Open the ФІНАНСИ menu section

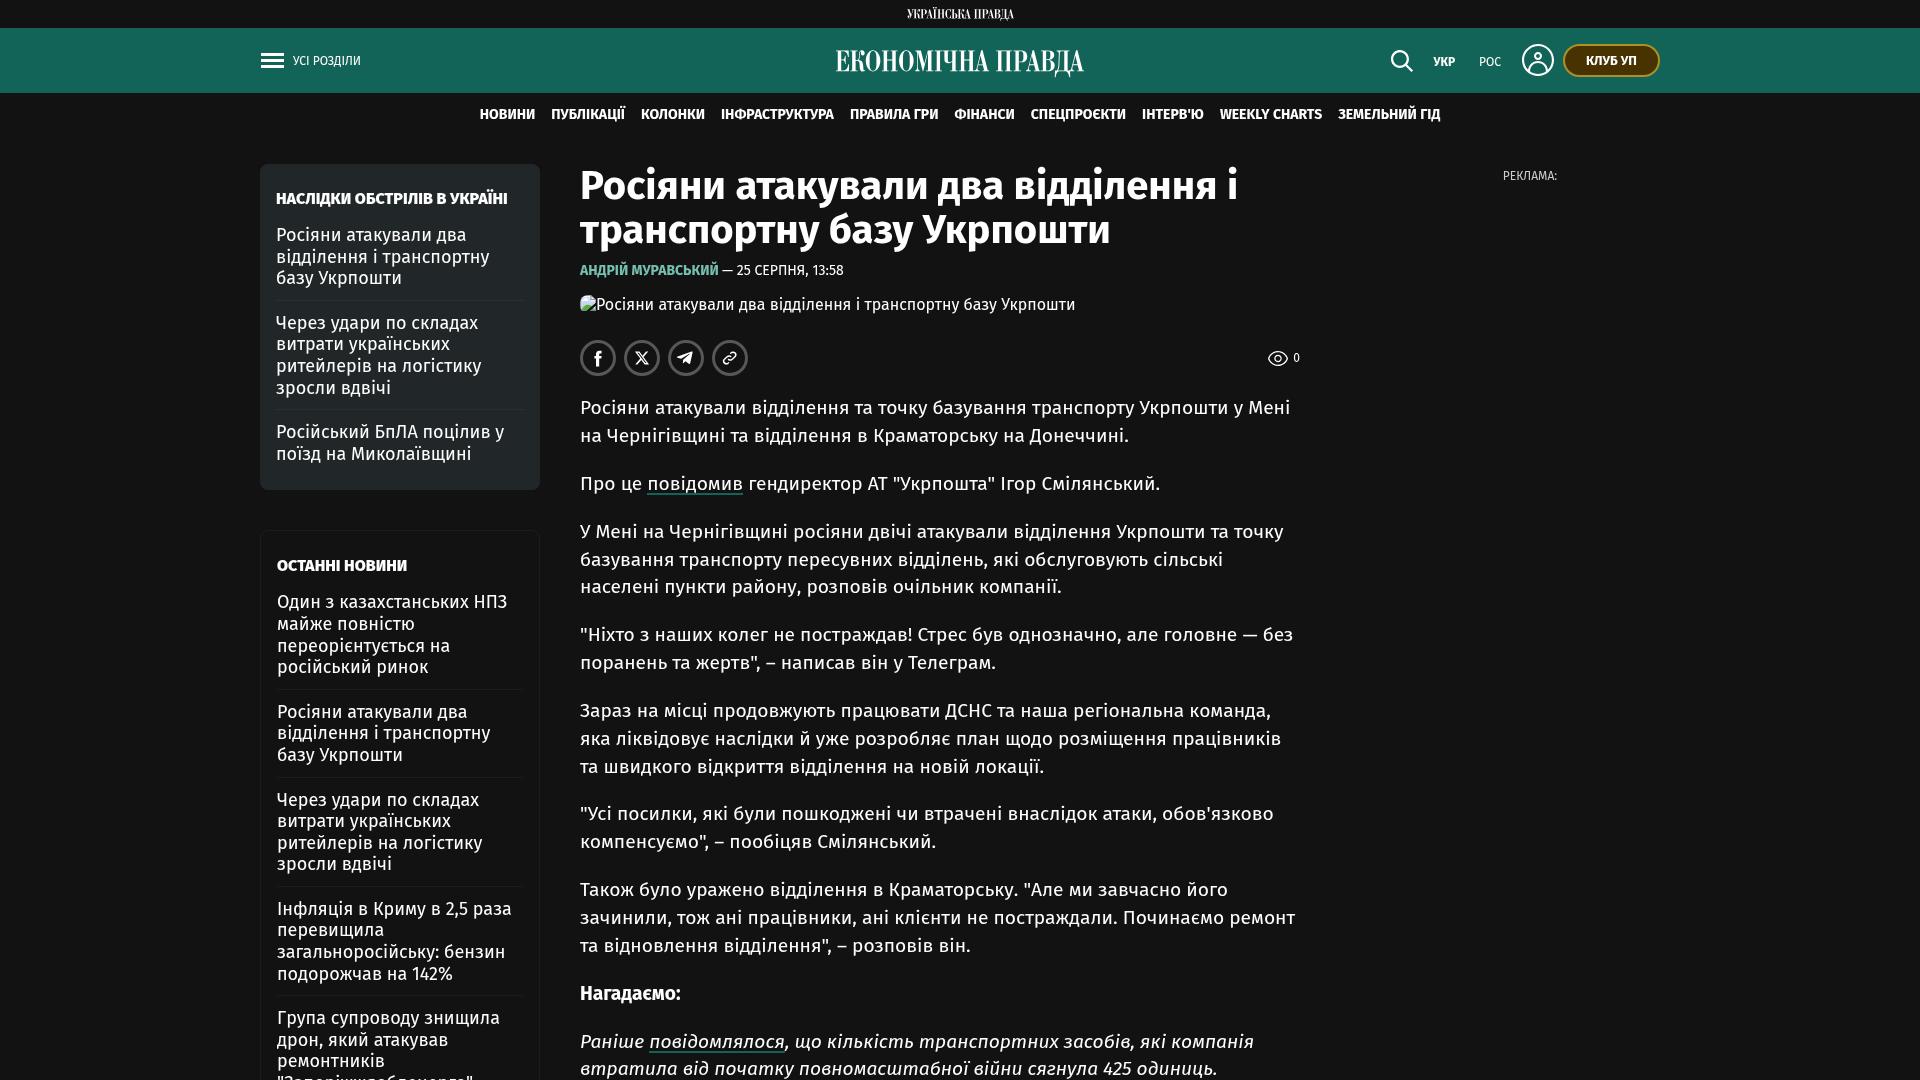pyautogui.click(x=984, y=115)
